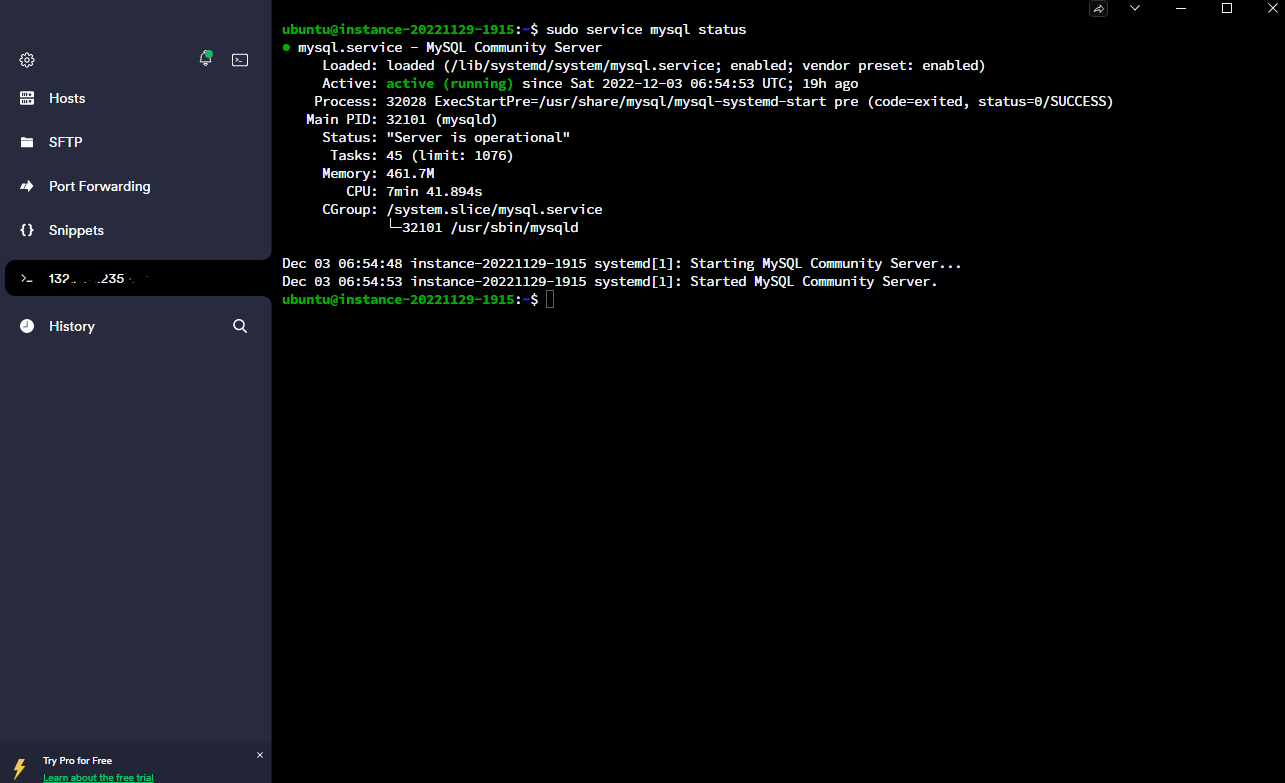Image resolution: width=1285 pixels, height=783 pixels.
Task: Click the 'Loaded:' line with mysql.service path
Action: [x=654, y=66]
